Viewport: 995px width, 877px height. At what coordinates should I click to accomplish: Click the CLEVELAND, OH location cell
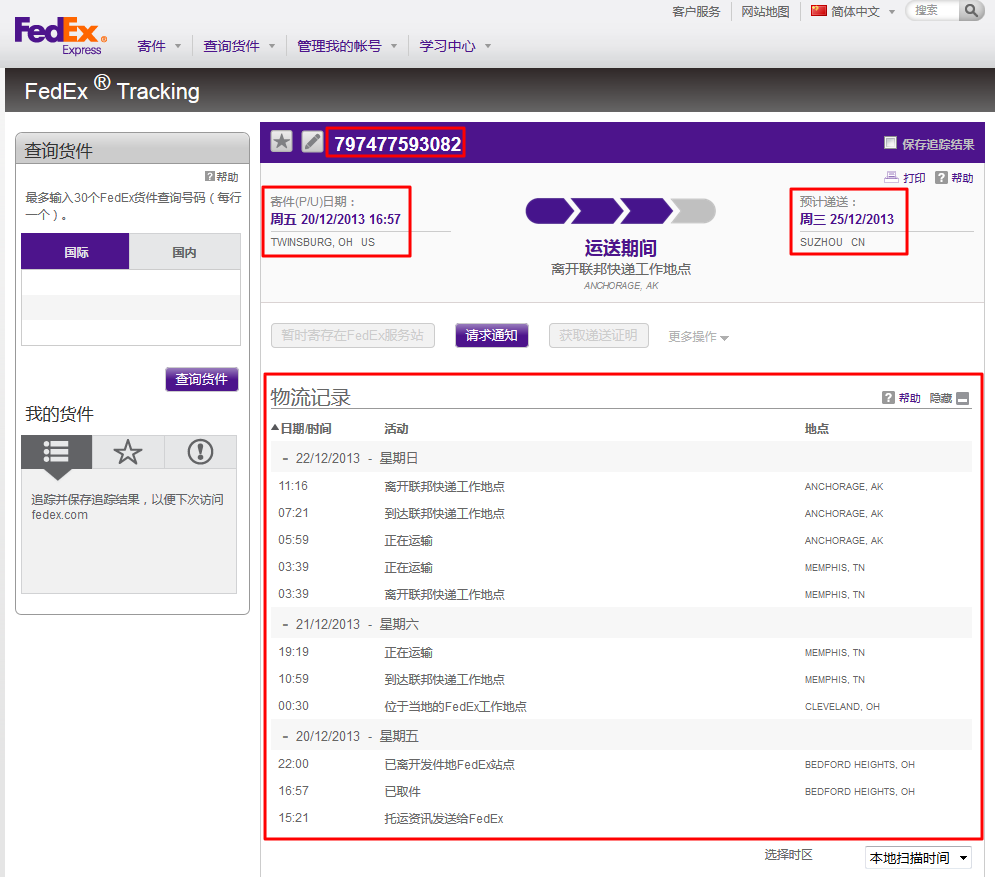point(842,706)
